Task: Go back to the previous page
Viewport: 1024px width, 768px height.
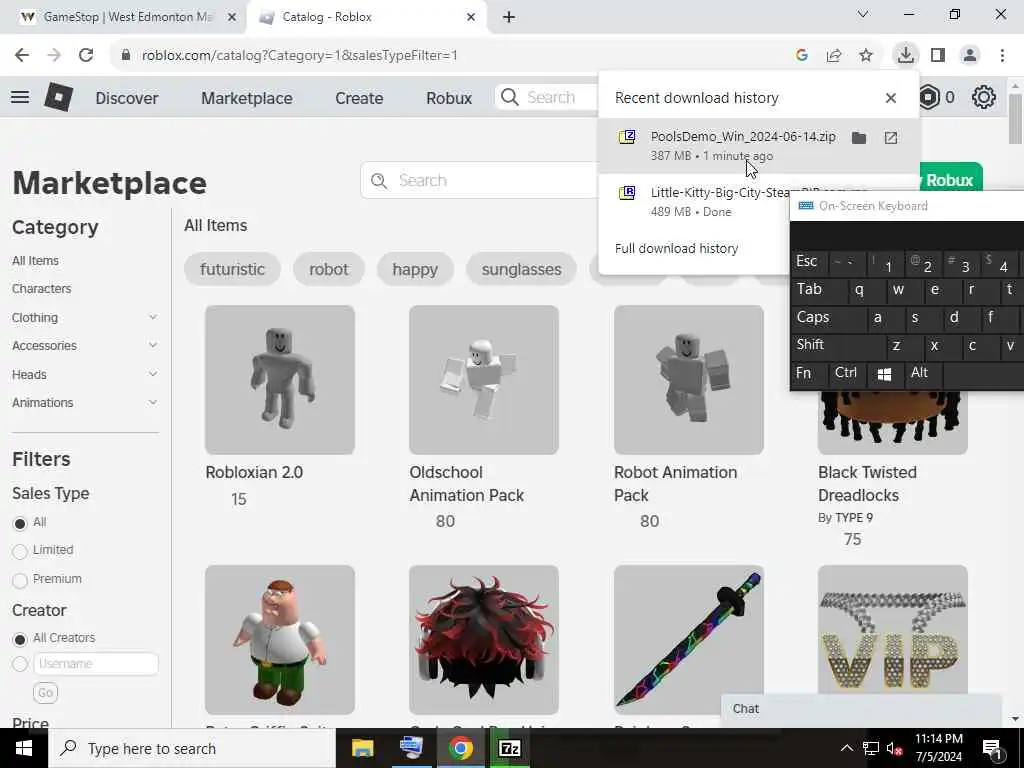Action: point(22,55)
